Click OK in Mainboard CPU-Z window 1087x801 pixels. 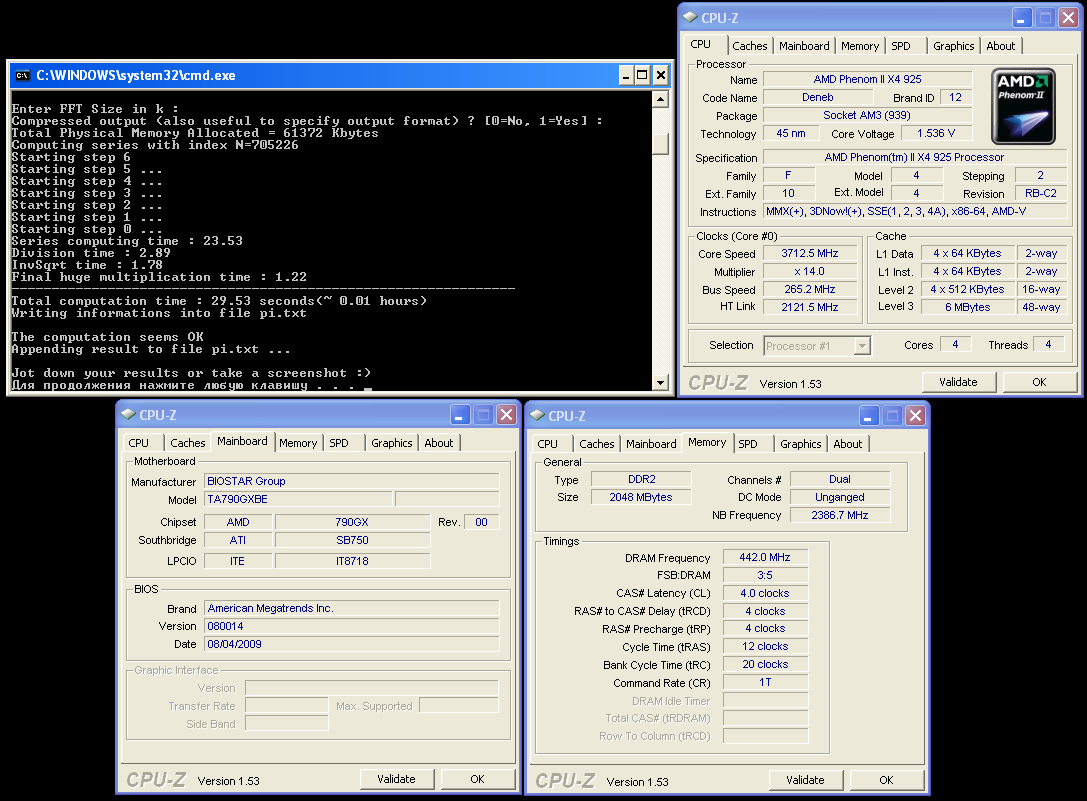[478, 780]
